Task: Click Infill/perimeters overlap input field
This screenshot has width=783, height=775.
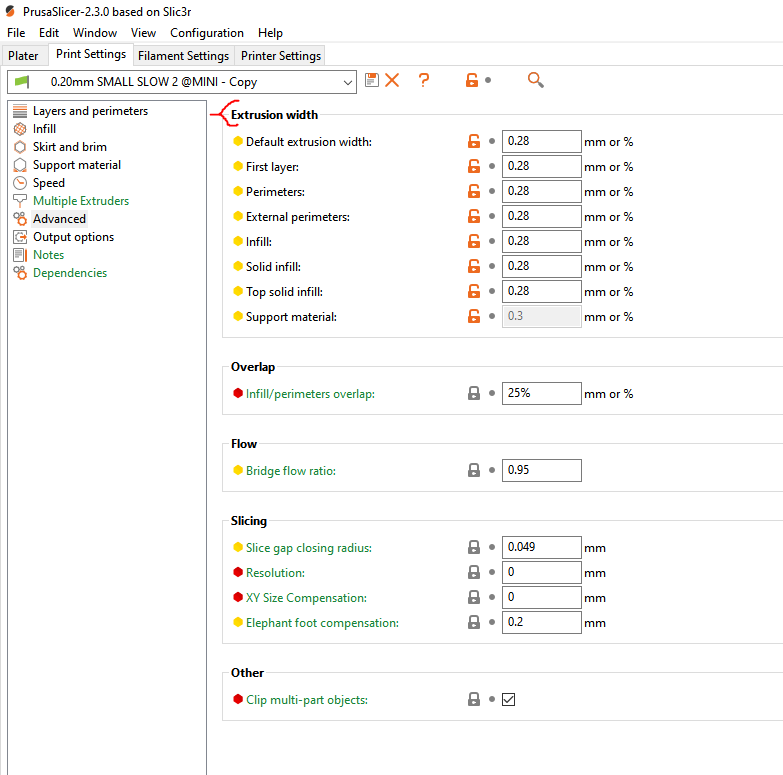Action: 541,393
